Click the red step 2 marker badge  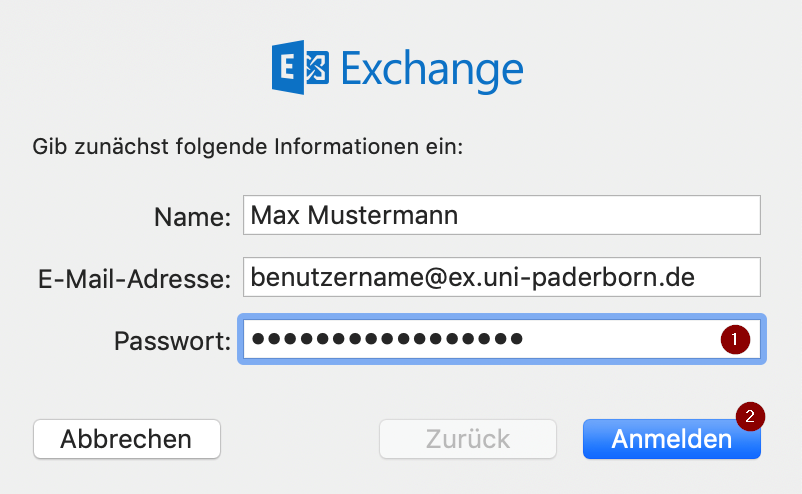(x=750, y=415)
